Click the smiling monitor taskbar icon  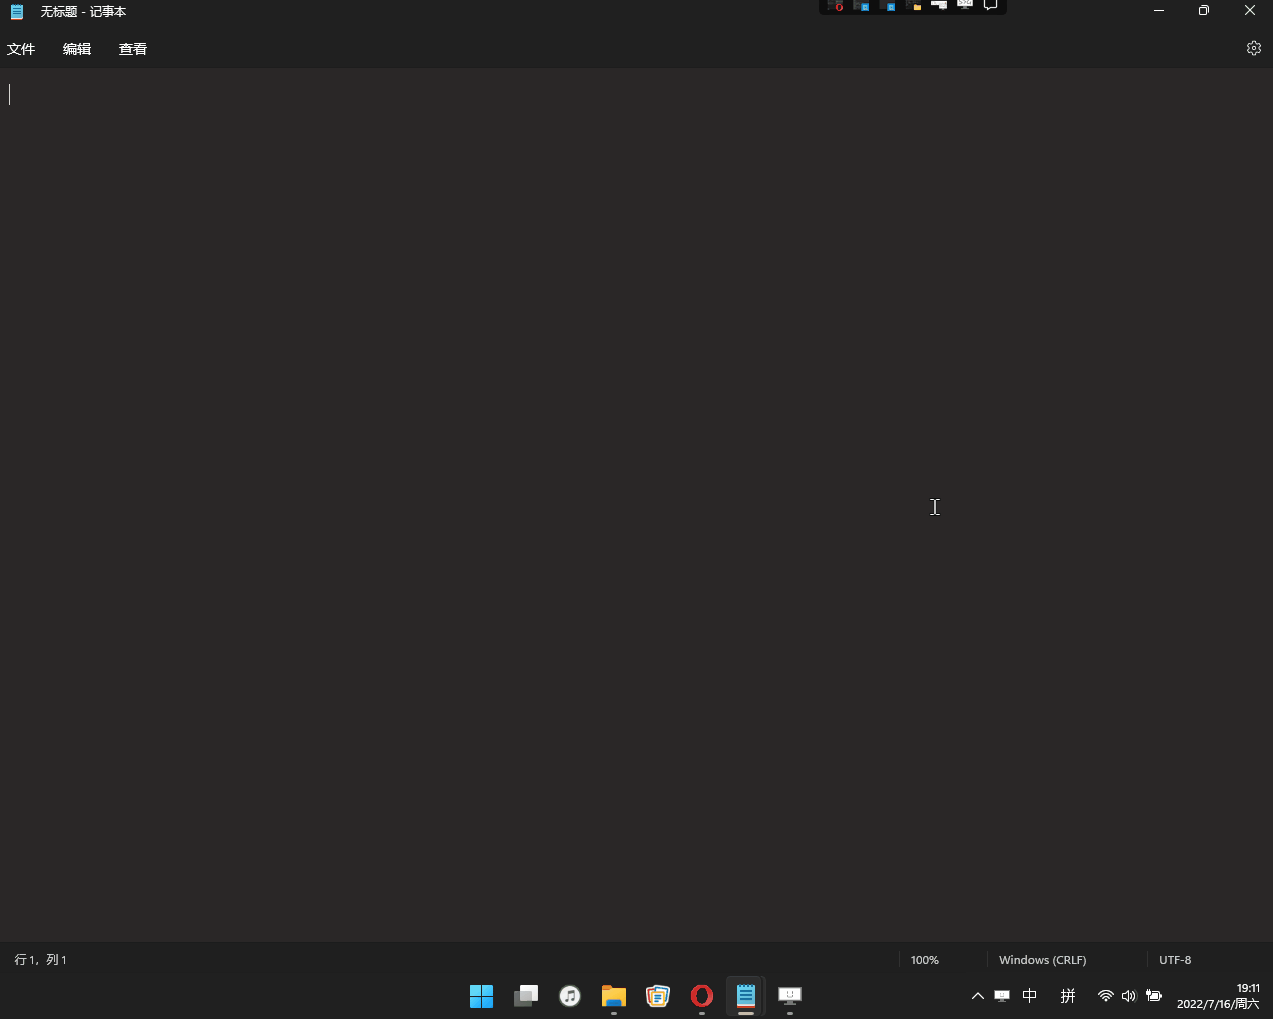coord(790,995)
